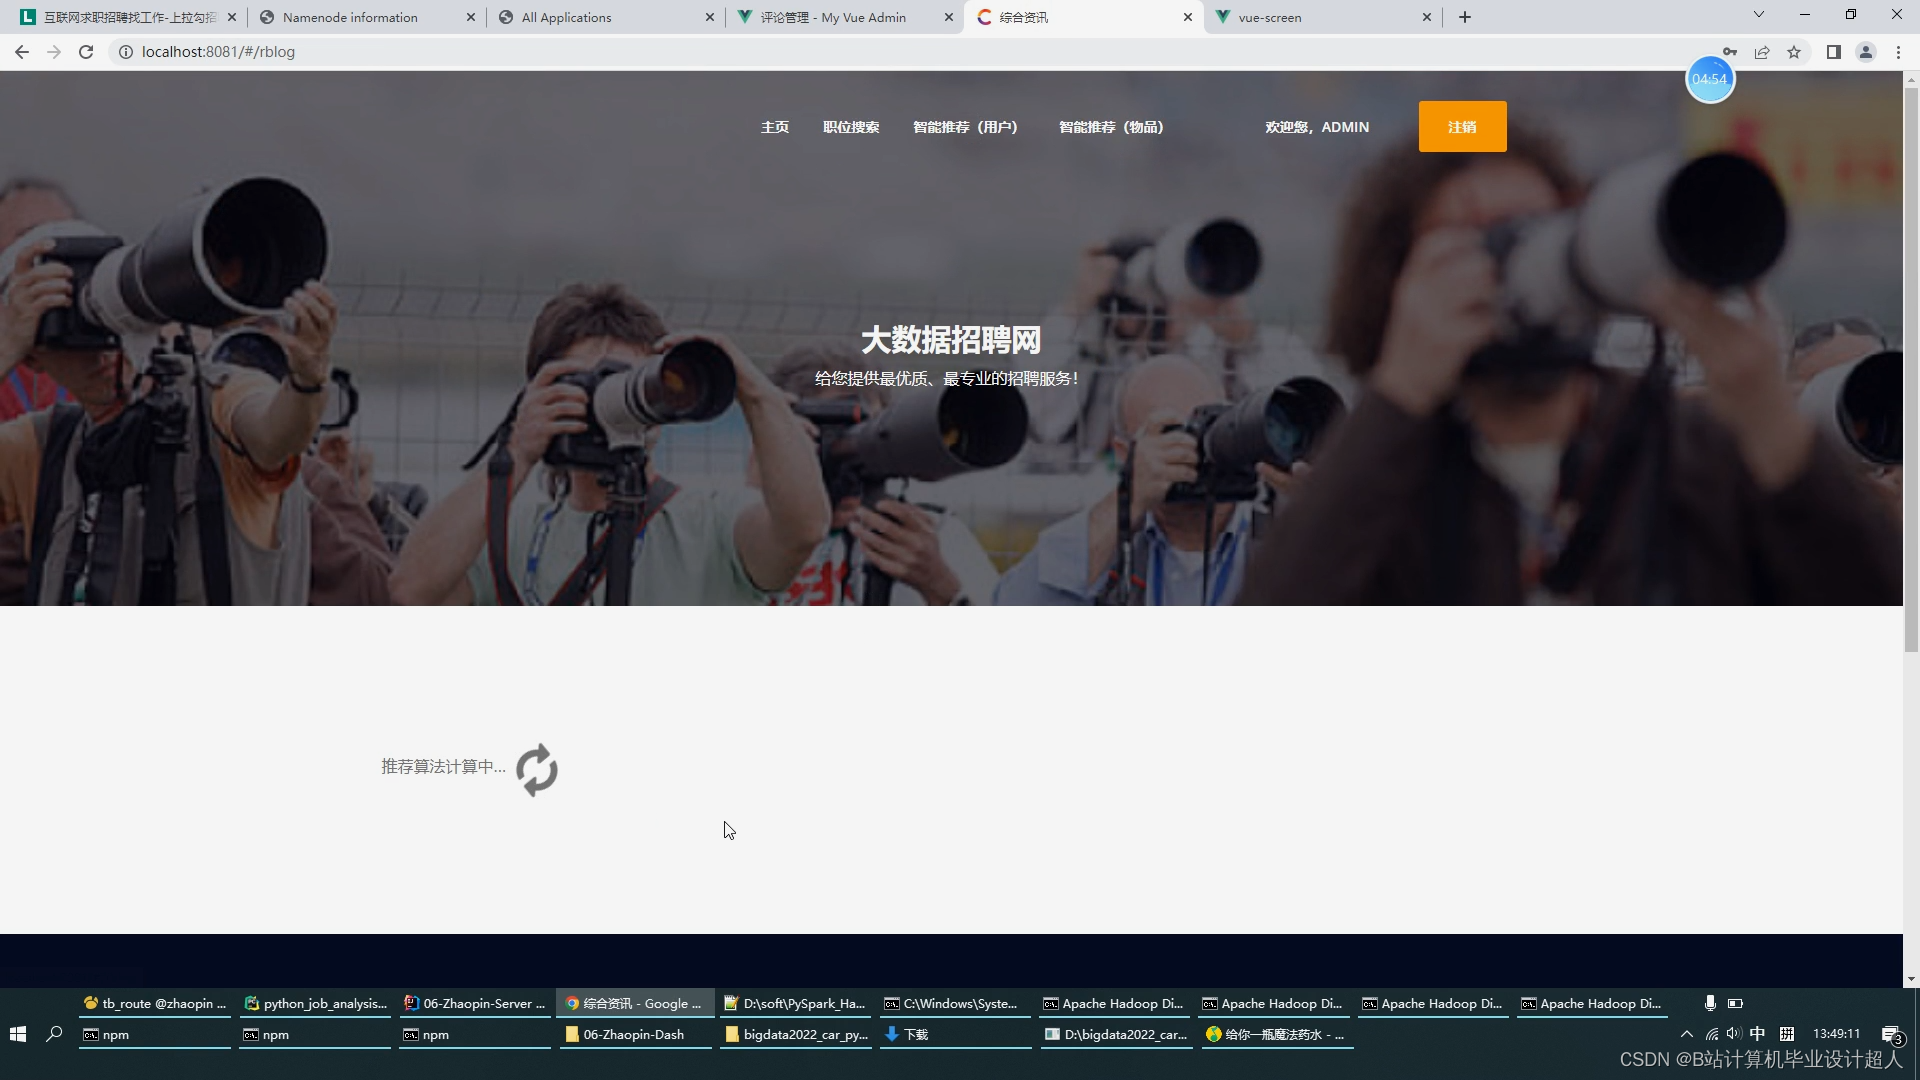Click the orange 注销 logout button
This screenshot has height=1080, width=1920.
click(1462, 127)
